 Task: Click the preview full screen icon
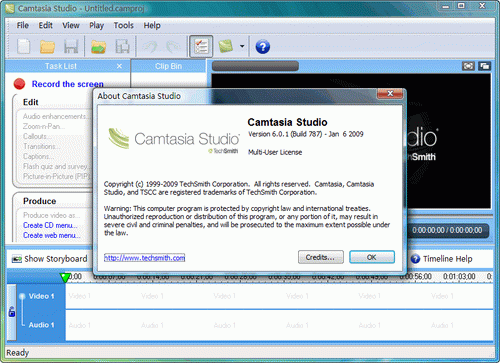pyautogui.click(x=468, y=66)
